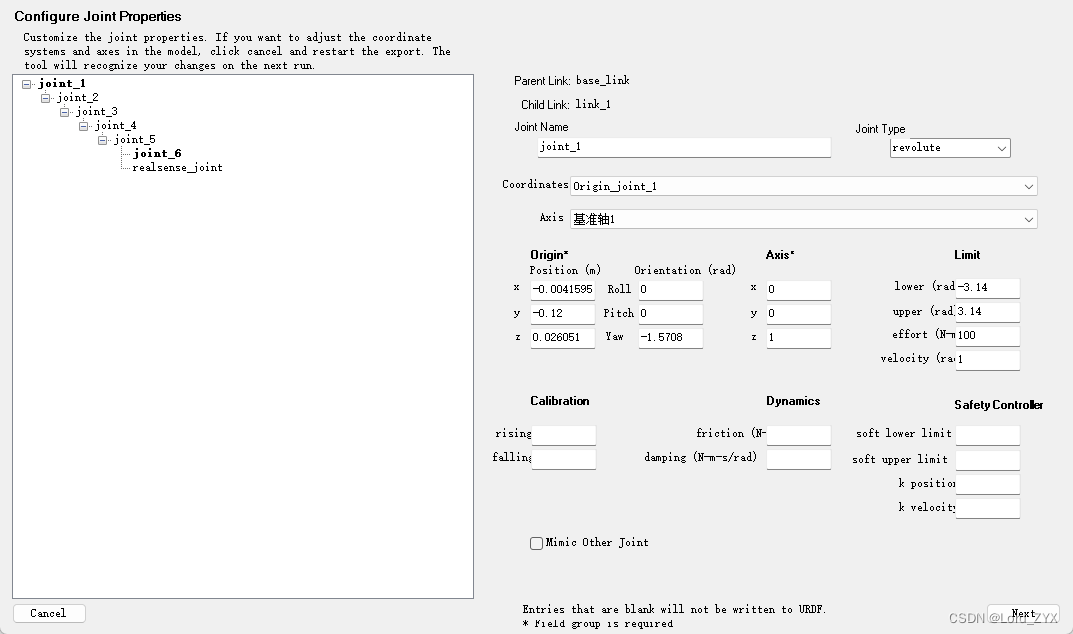
Task: Collapse the joint_5 tree node
Action: click(x=103, y=140)
